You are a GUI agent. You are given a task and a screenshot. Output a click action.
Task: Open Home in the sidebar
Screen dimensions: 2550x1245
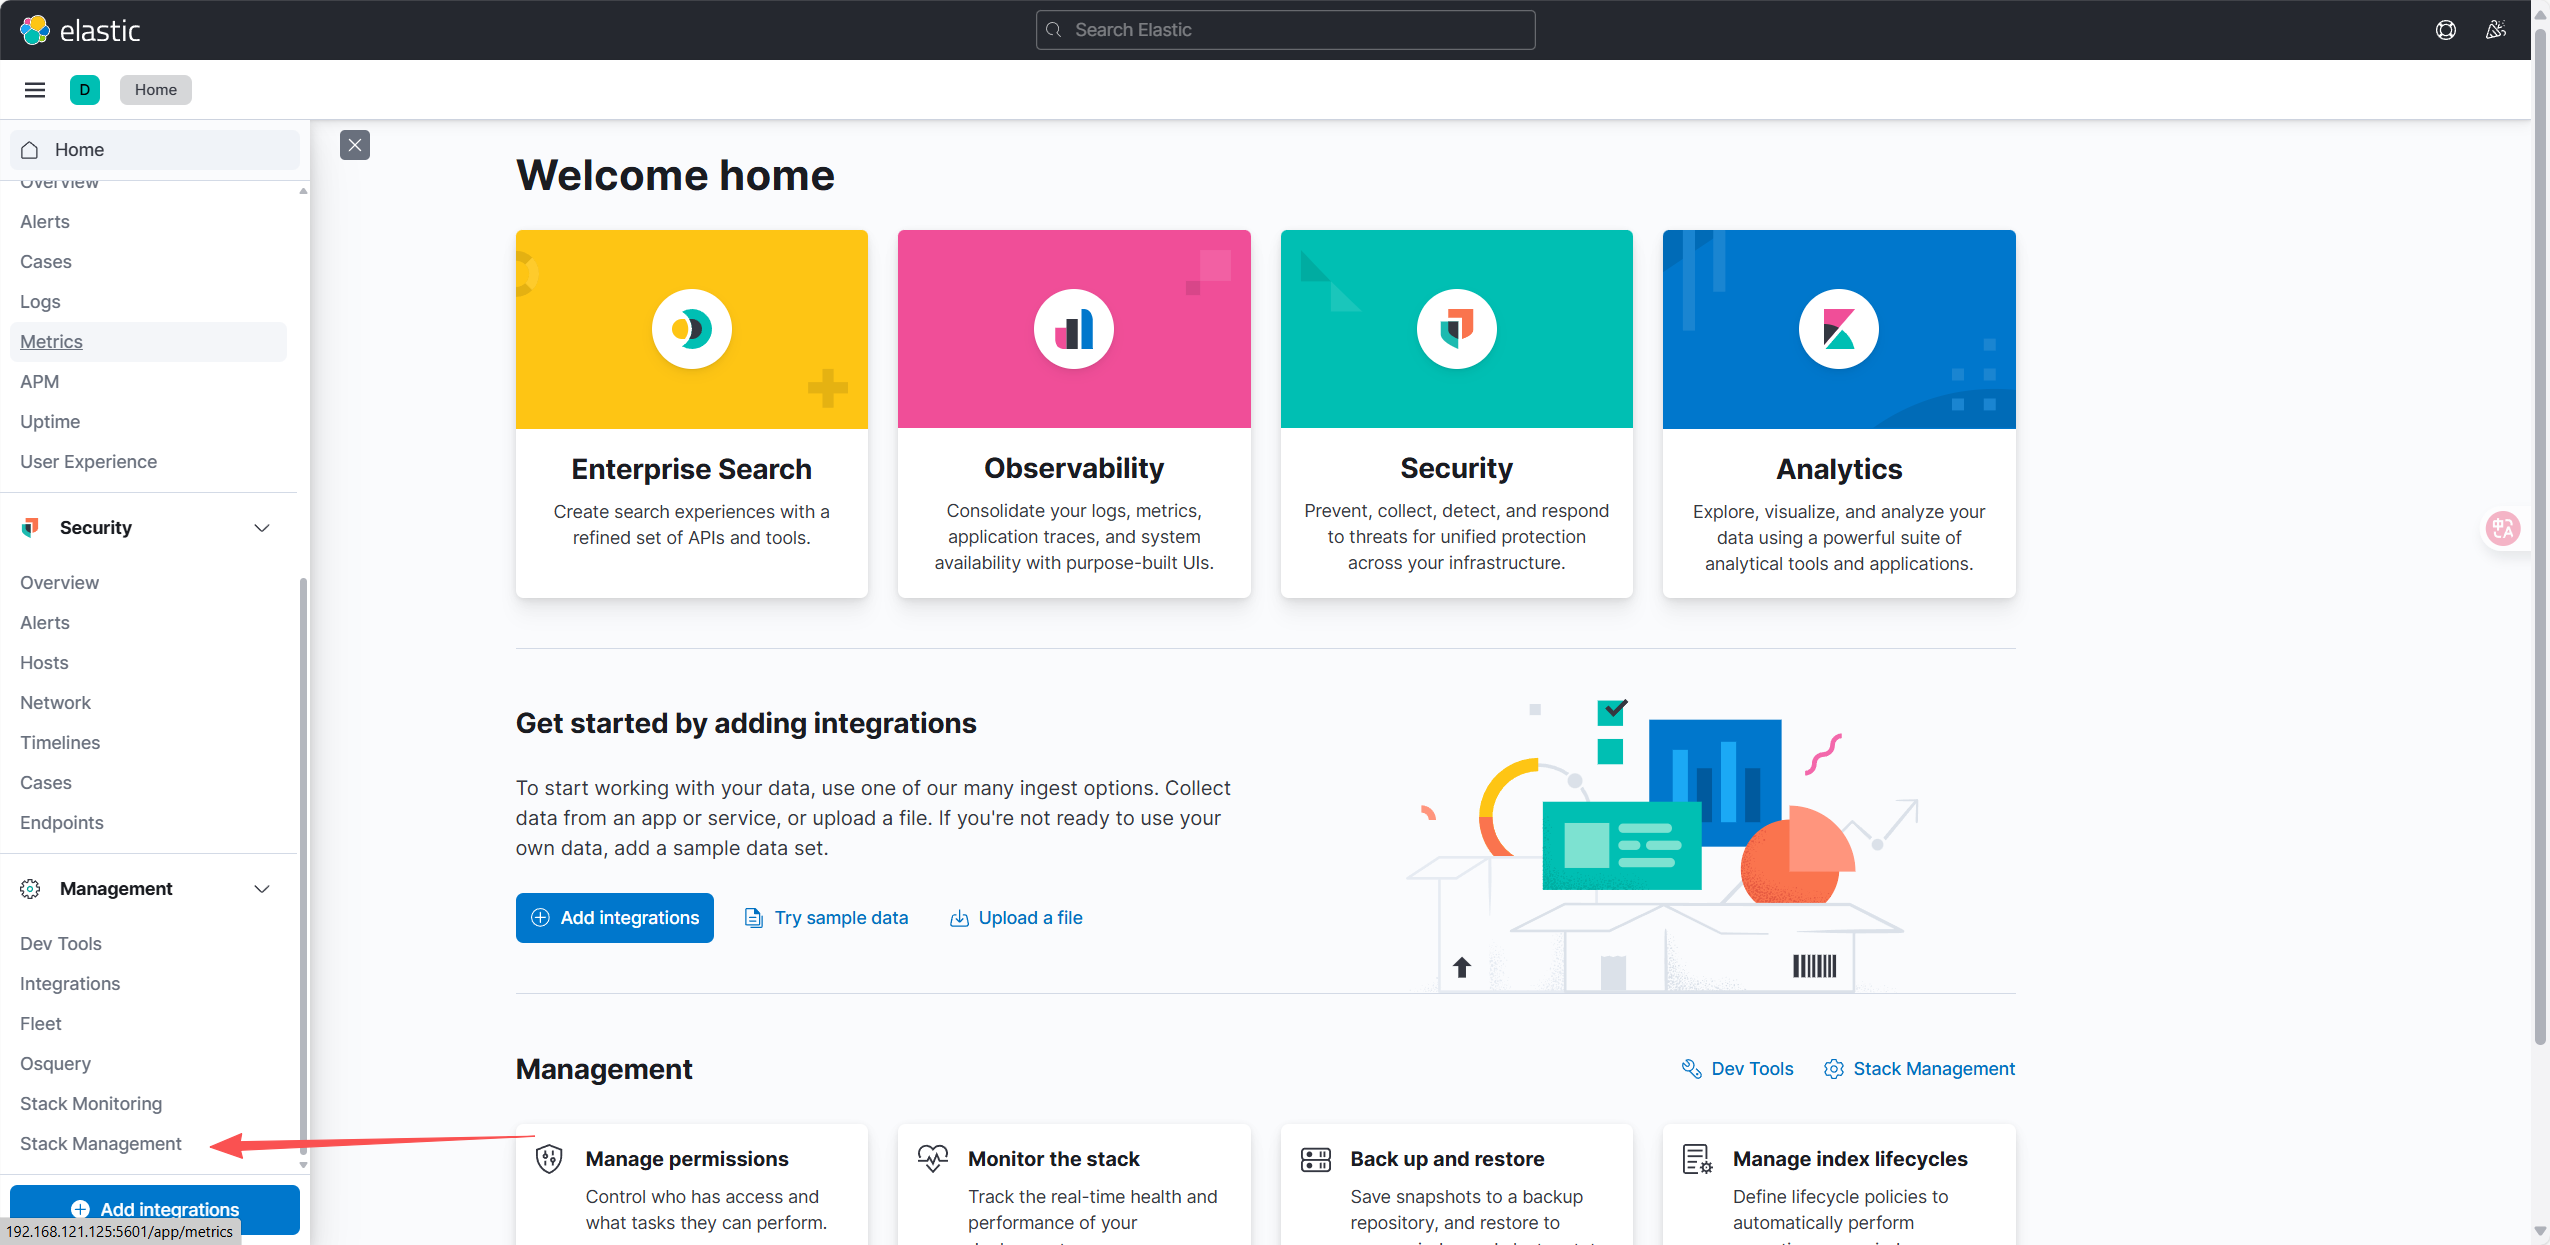155,150
